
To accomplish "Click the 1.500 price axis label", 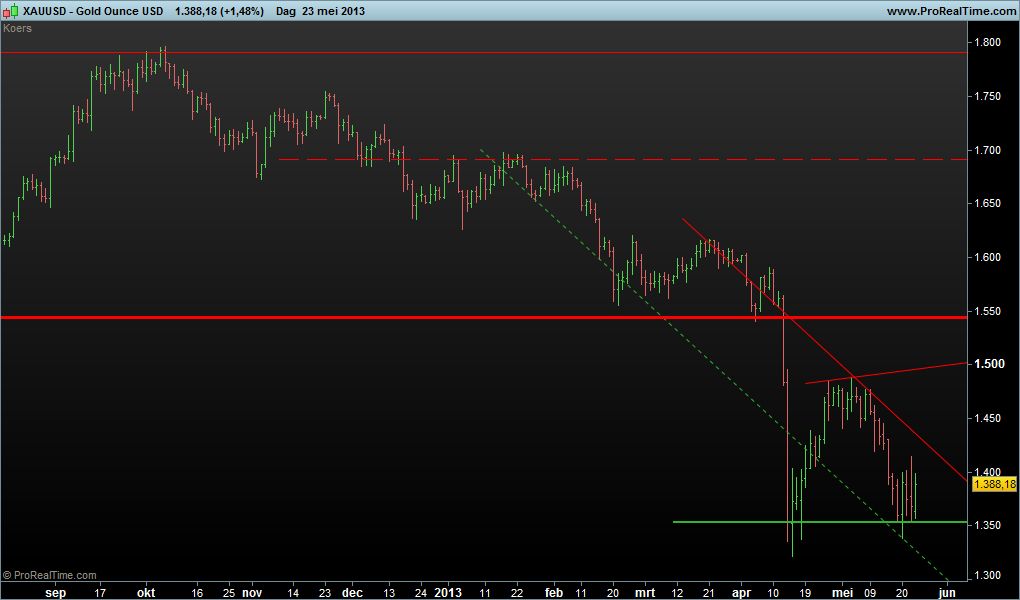I will click(988, 364).
